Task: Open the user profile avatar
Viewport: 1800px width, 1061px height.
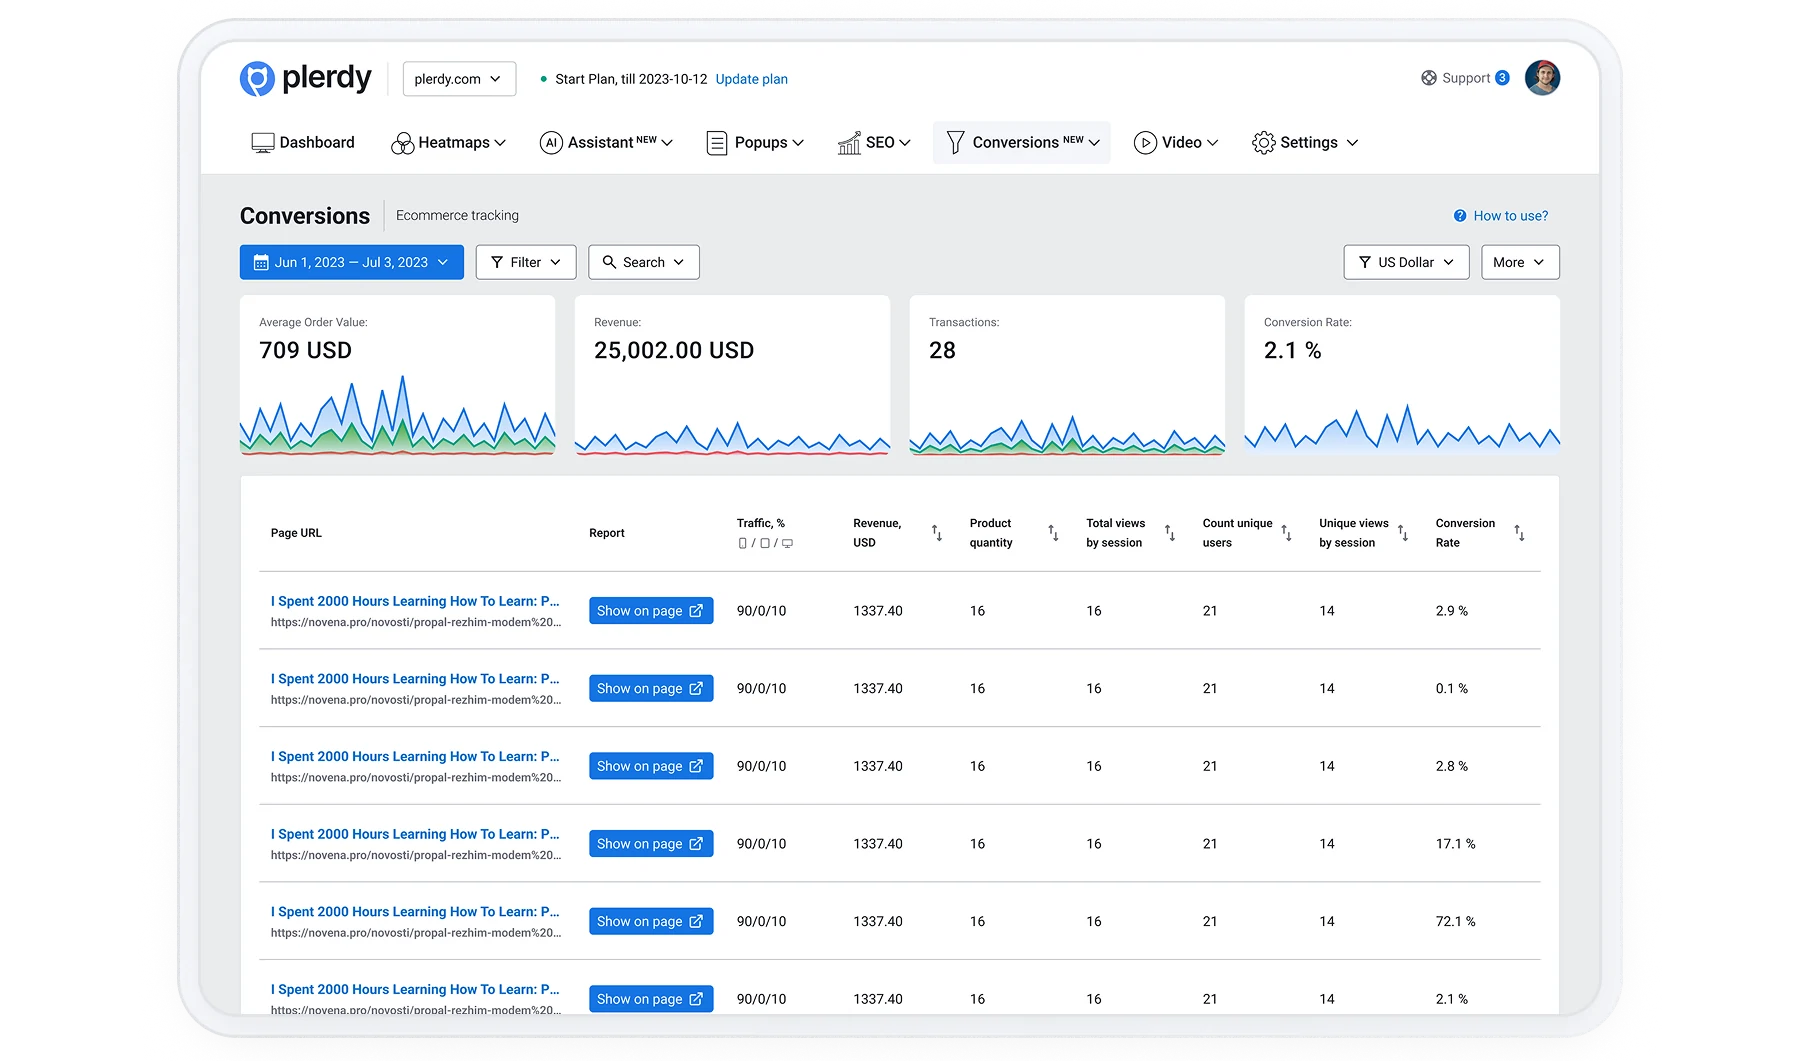Action: click(x=1542, y=78)
